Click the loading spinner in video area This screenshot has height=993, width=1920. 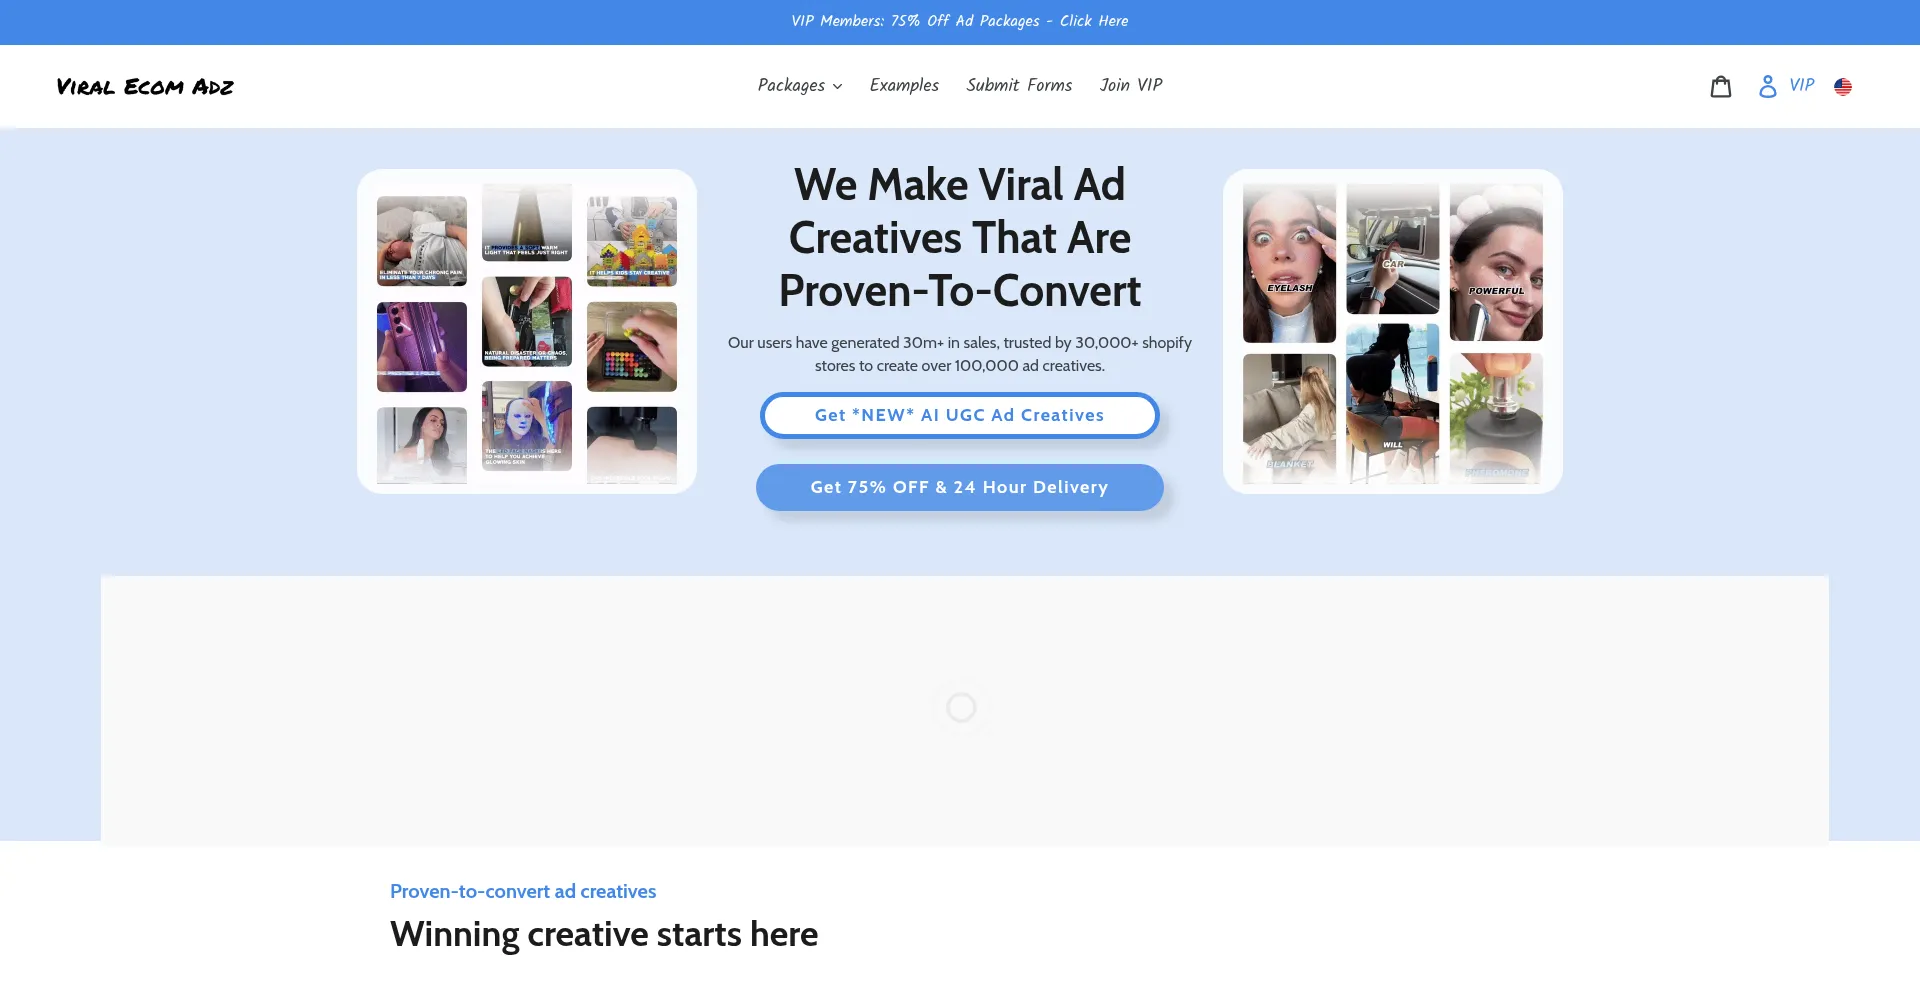[x=961, y=708]
